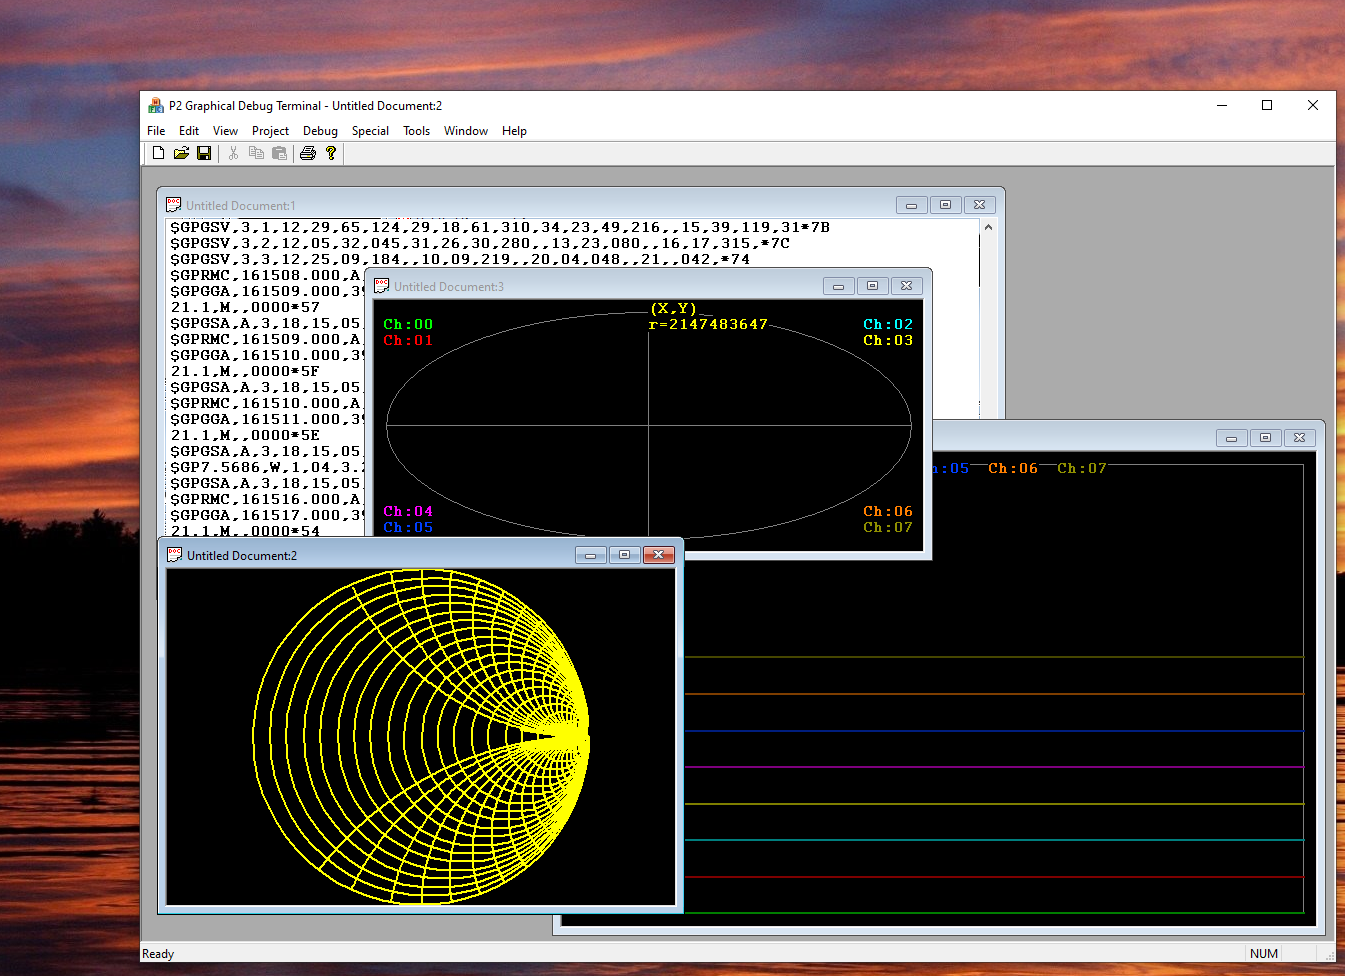Open About via the question mark icon
The image size is (1345, 976).
pos(331,153)
